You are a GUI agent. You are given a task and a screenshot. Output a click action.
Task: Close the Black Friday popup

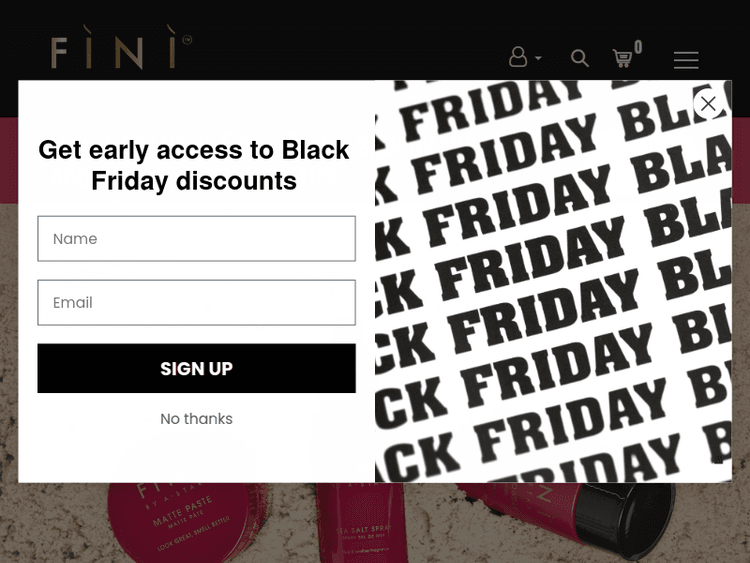pyautogui.click(x=708, y=103)
